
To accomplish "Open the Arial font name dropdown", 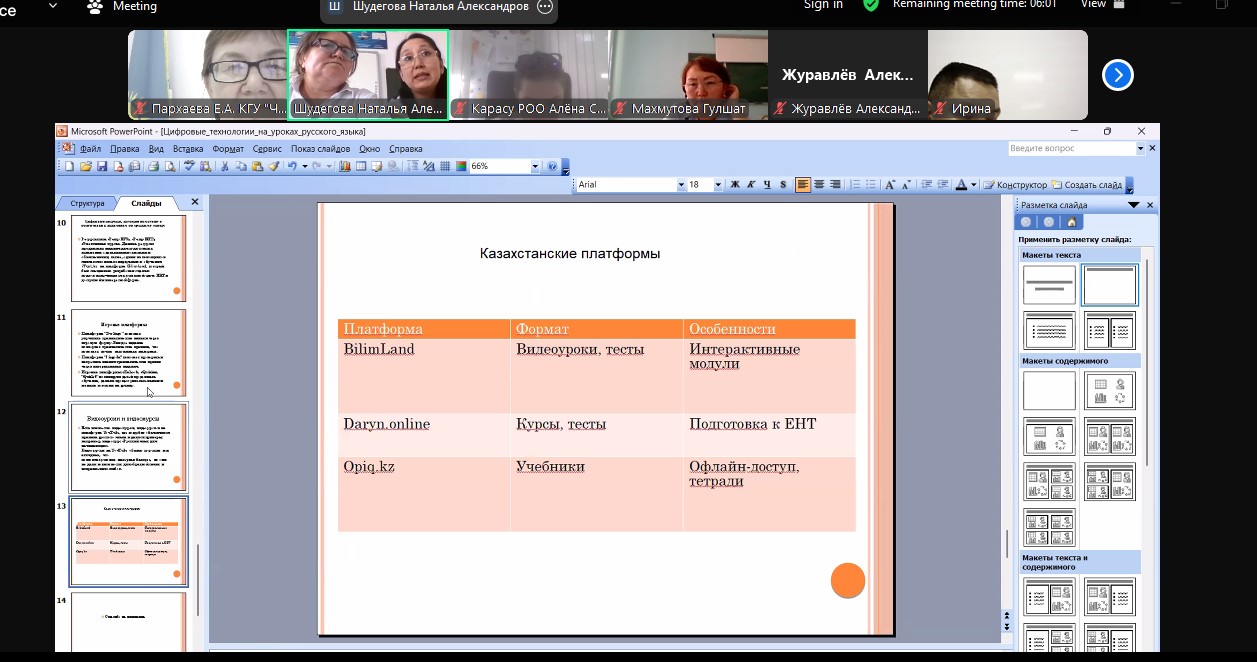I will pos(681,185).
